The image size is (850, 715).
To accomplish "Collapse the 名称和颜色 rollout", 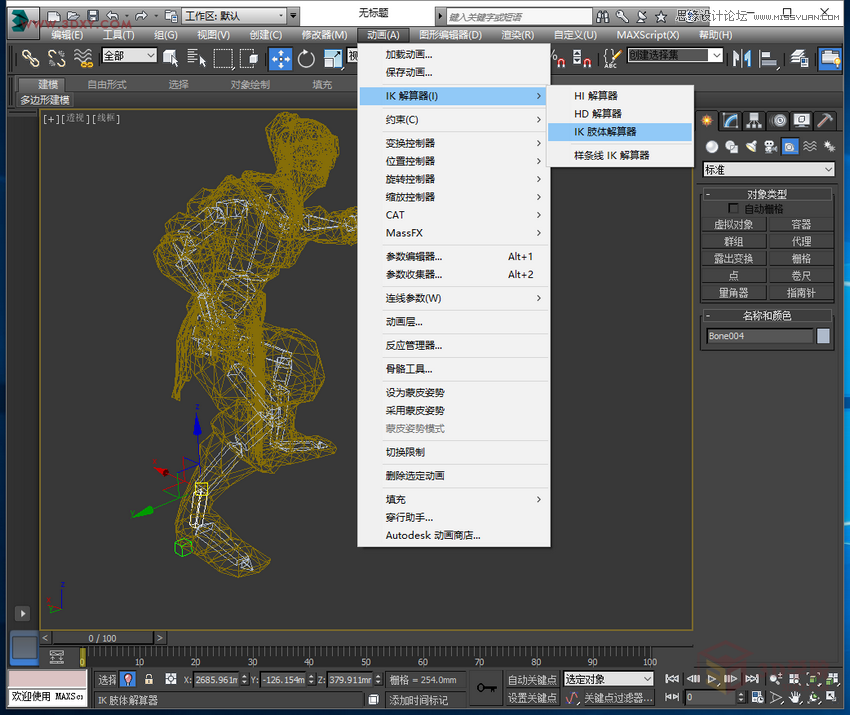I will tap(767, 315).
